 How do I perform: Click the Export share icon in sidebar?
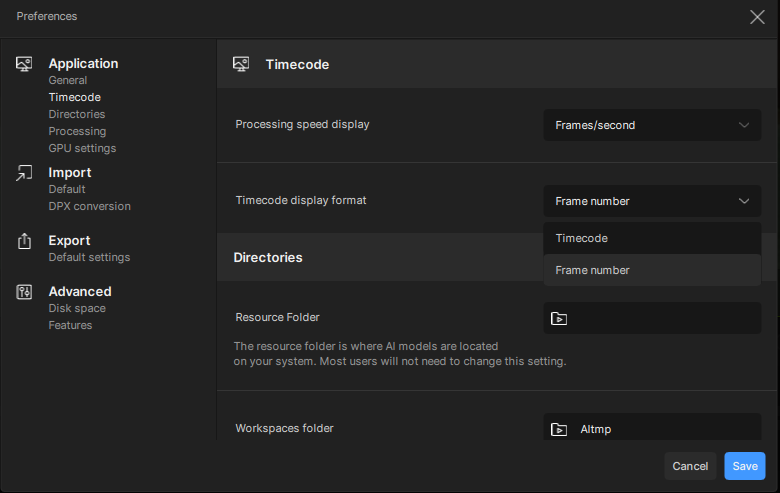25,241
